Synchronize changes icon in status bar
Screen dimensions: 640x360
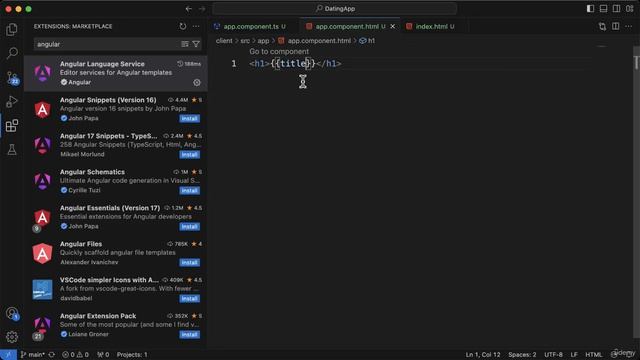tap(52, 355)
